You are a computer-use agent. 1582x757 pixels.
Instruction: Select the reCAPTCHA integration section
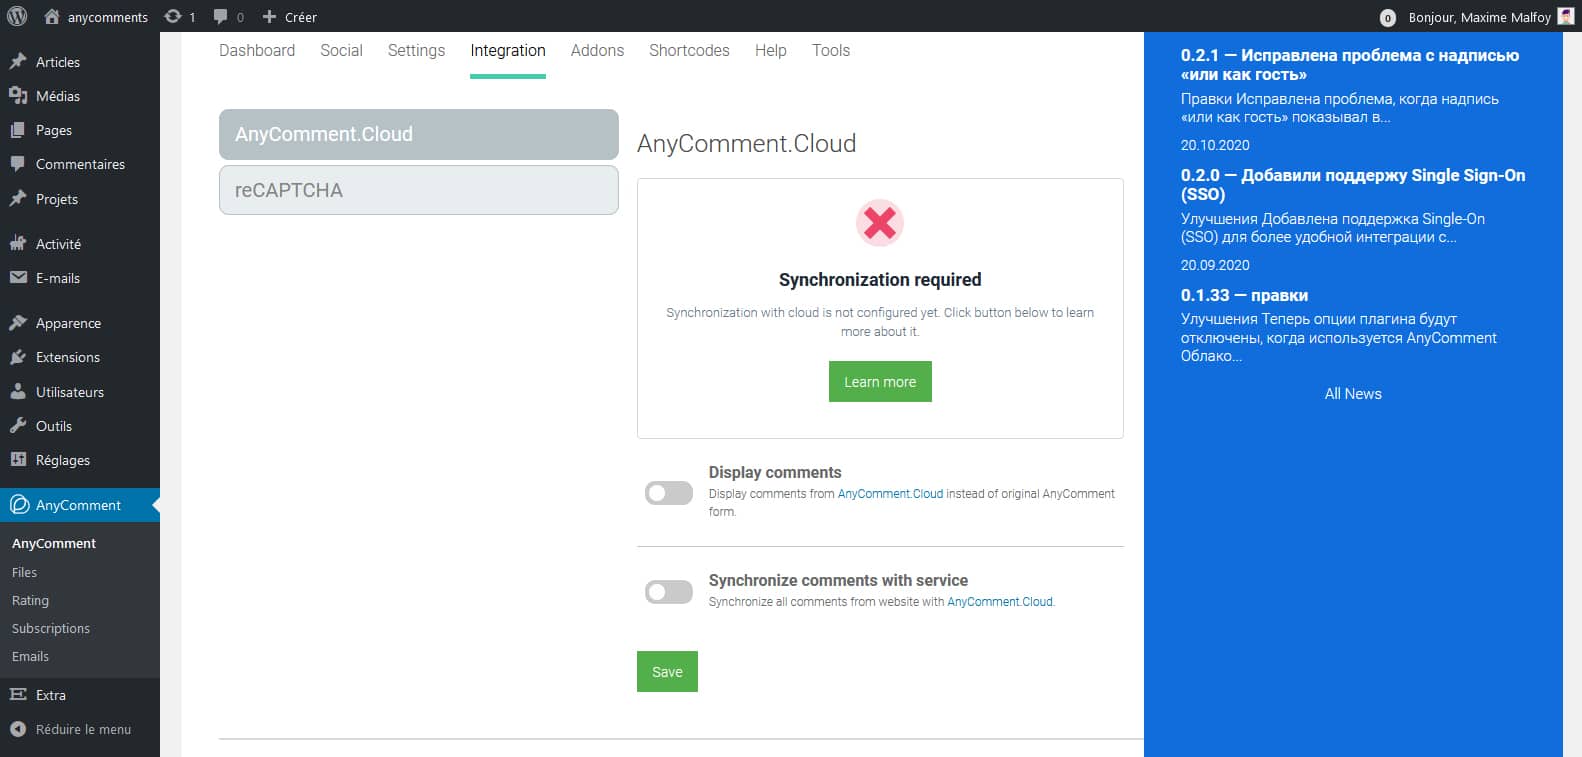419,190
